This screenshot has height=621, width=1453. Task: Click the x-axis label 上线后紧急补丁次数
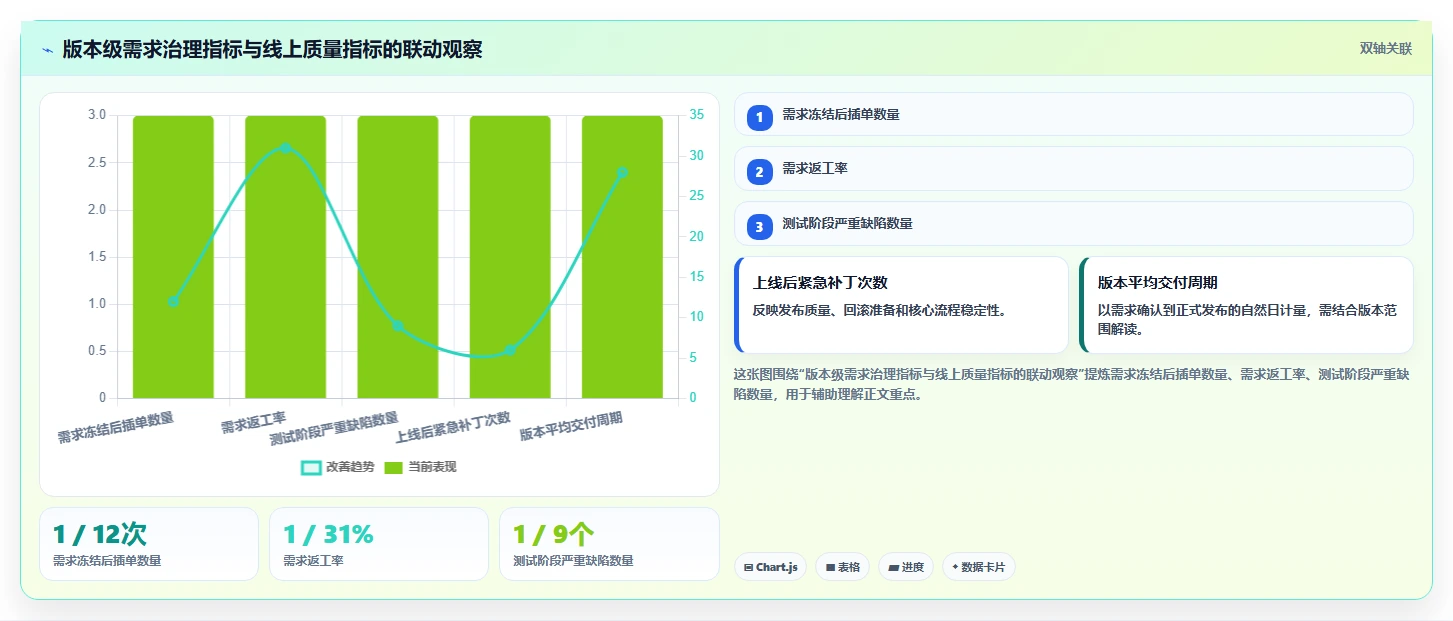click(453, 428)
